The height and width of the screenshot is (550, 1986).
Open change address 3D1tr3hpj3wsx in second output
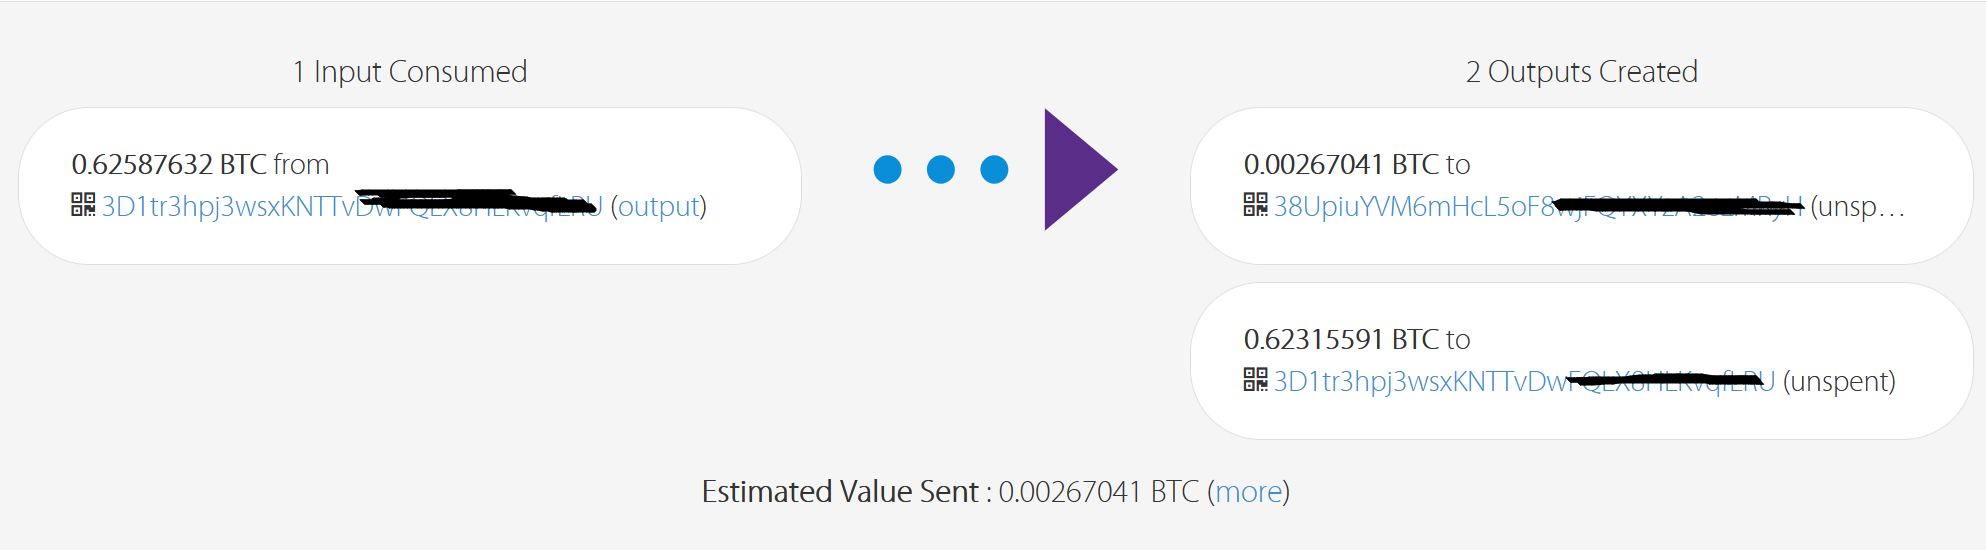[x=1524, y=381]
